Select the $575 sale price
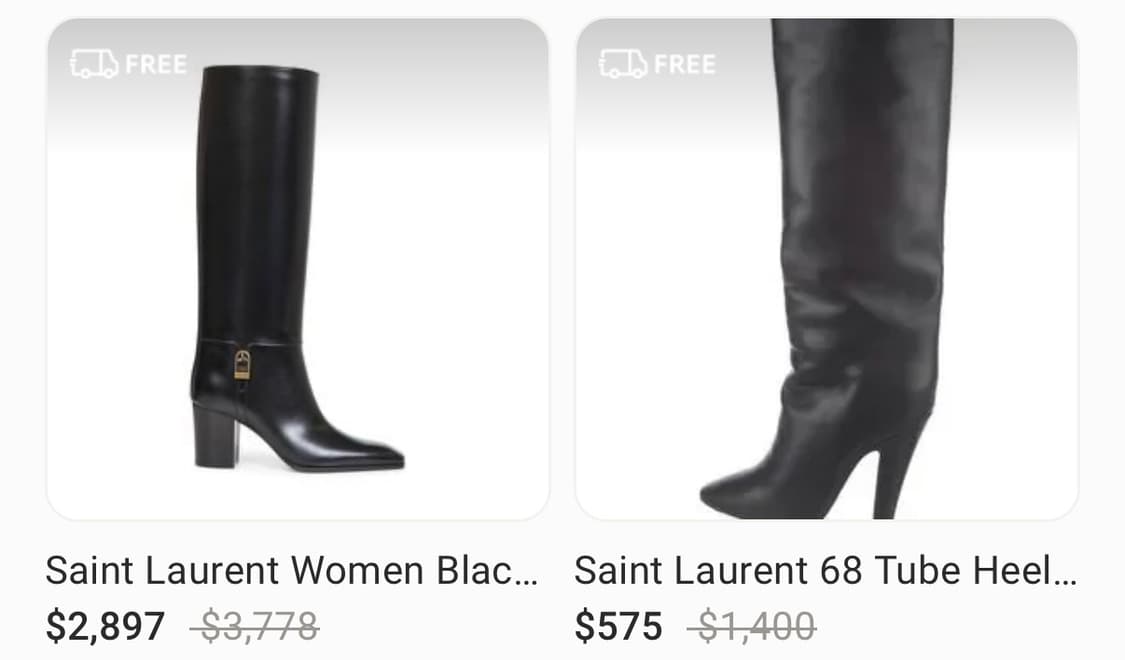This screenshot has height=660, width=1125. 618,626
